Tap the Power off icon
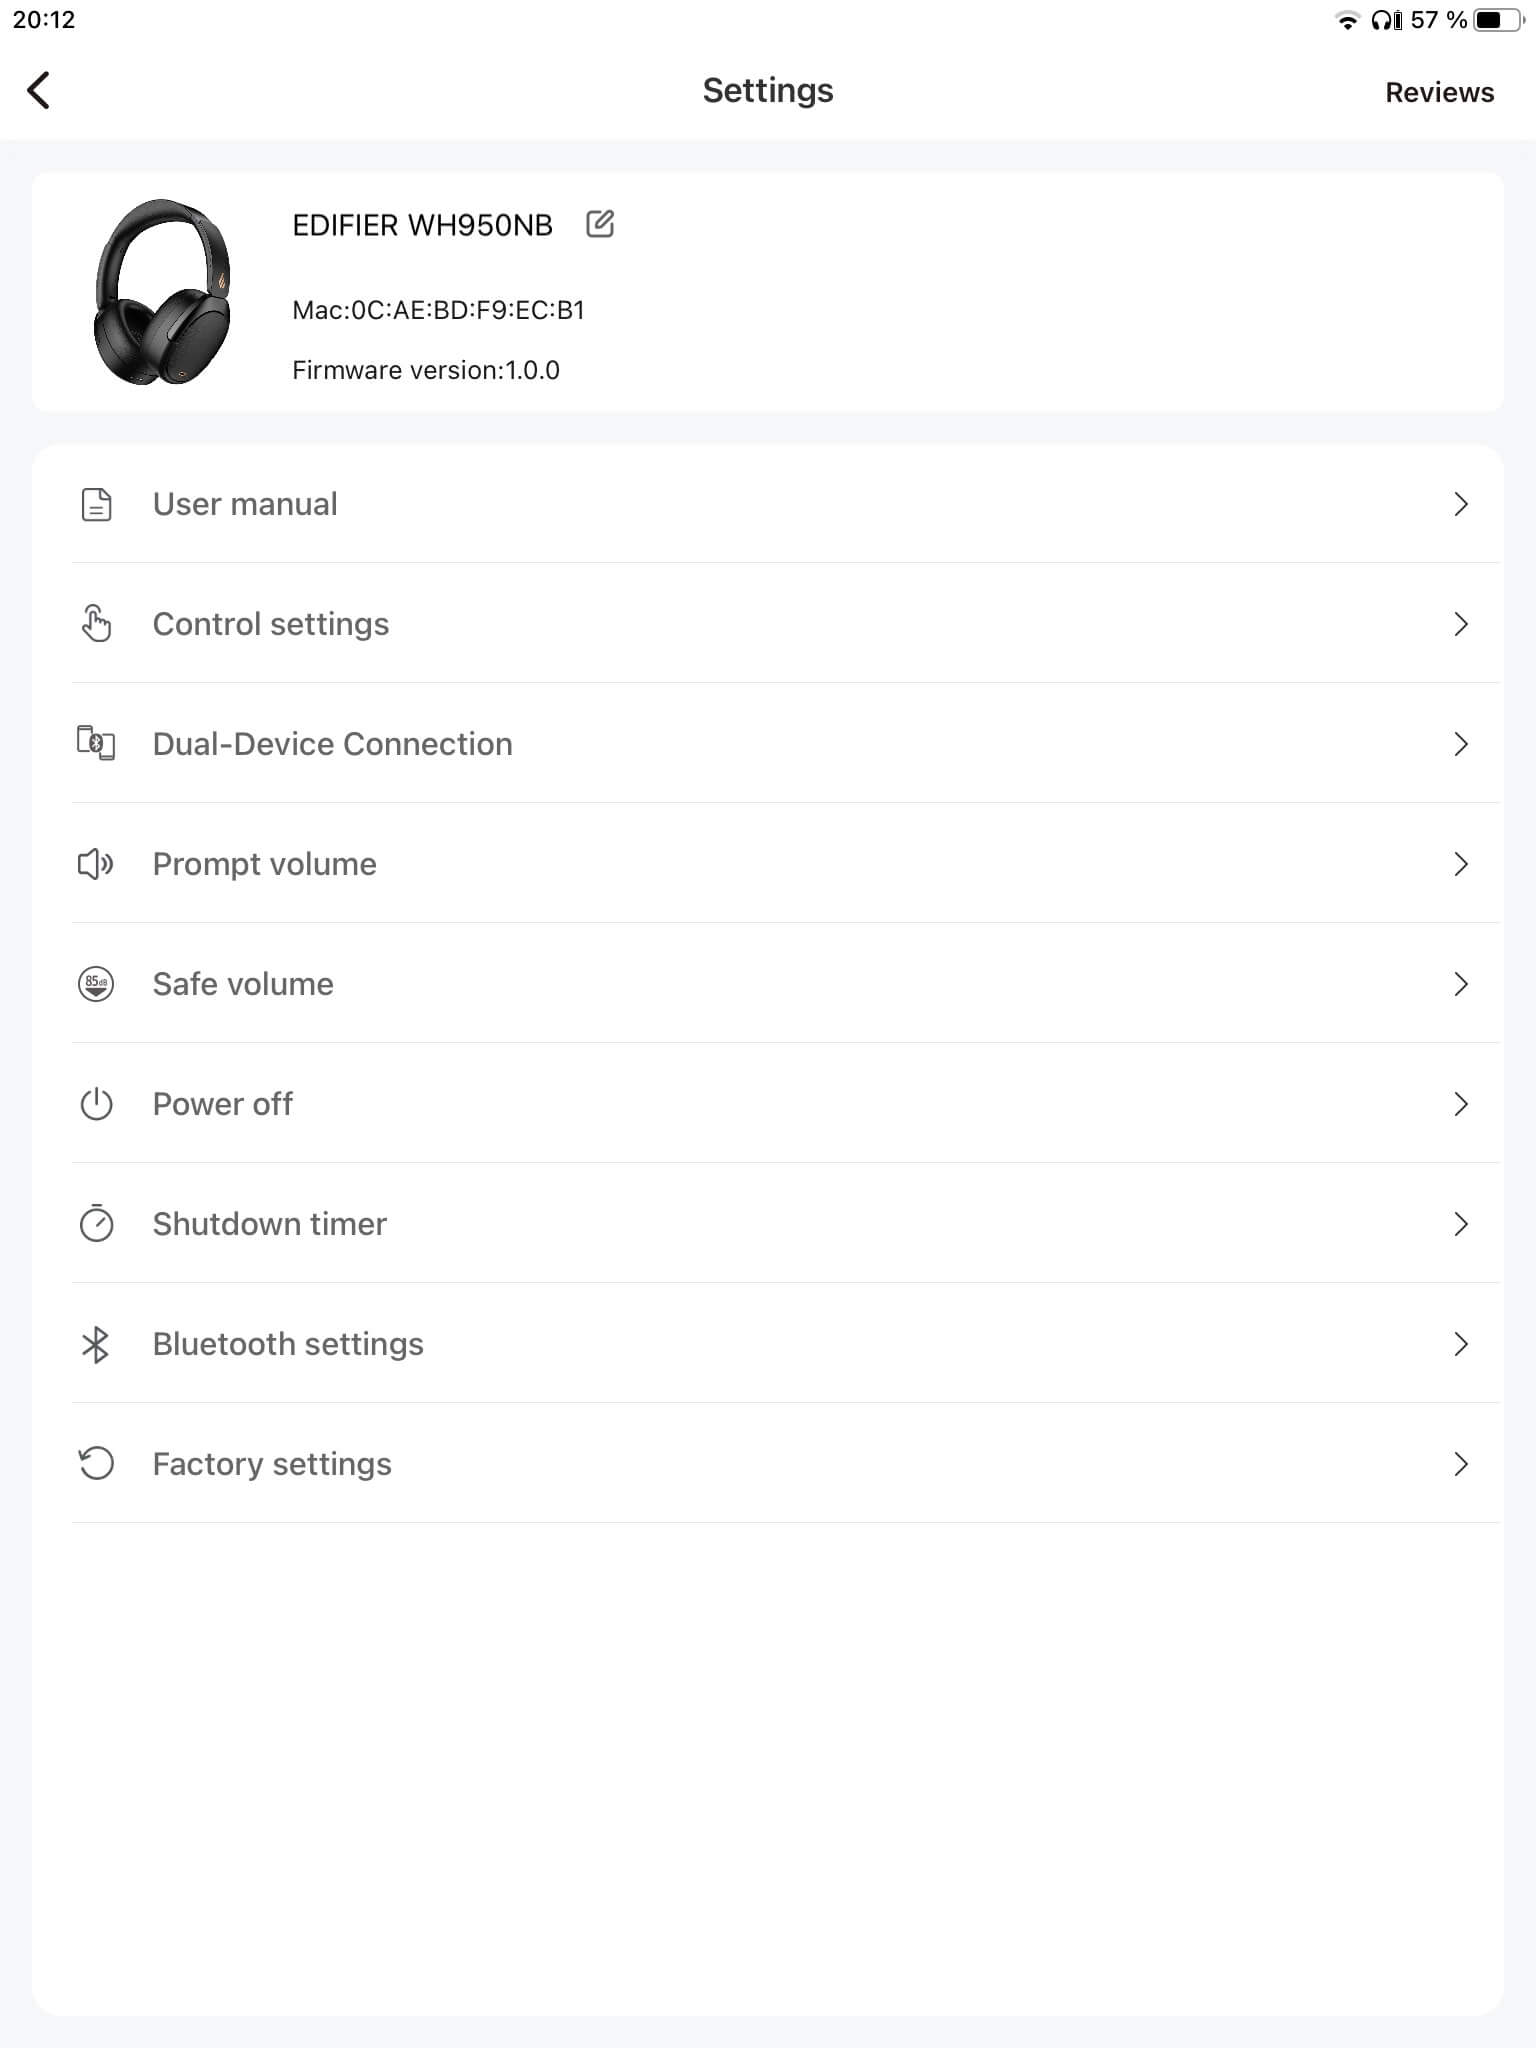 pos(96,1104)
